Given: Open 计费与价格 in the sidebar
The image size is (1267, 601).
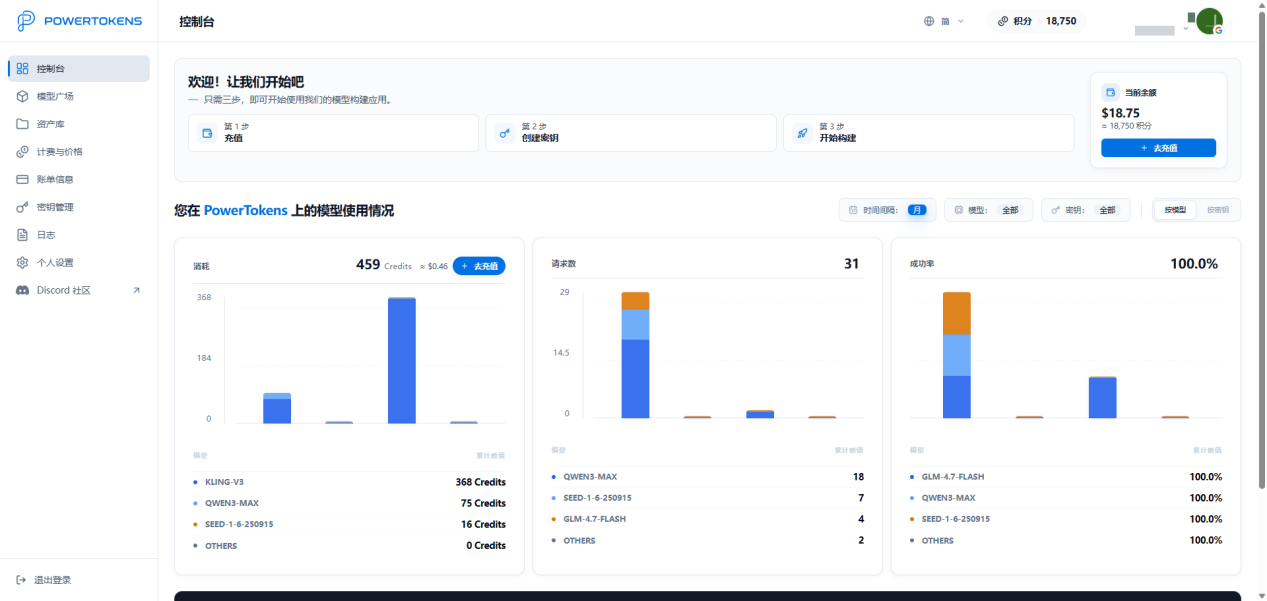Looking at the screenshot, I should point(79,152).
